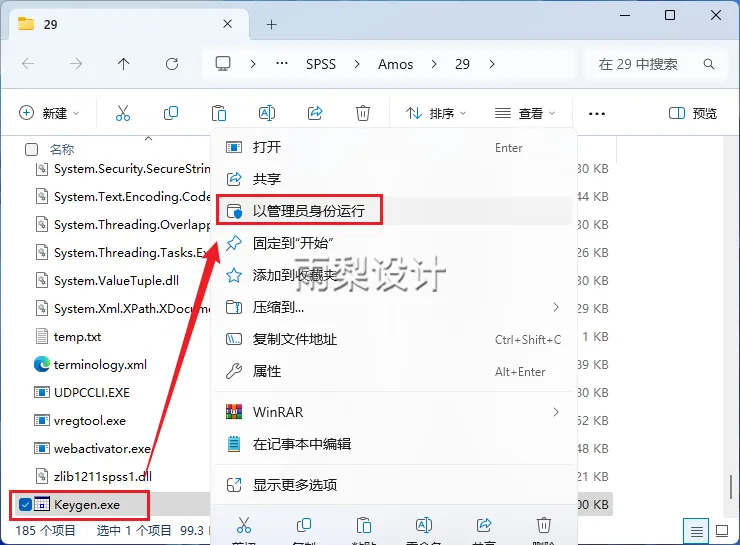
Task: Click the 名称 column header
Action: [x=62, y=150]
